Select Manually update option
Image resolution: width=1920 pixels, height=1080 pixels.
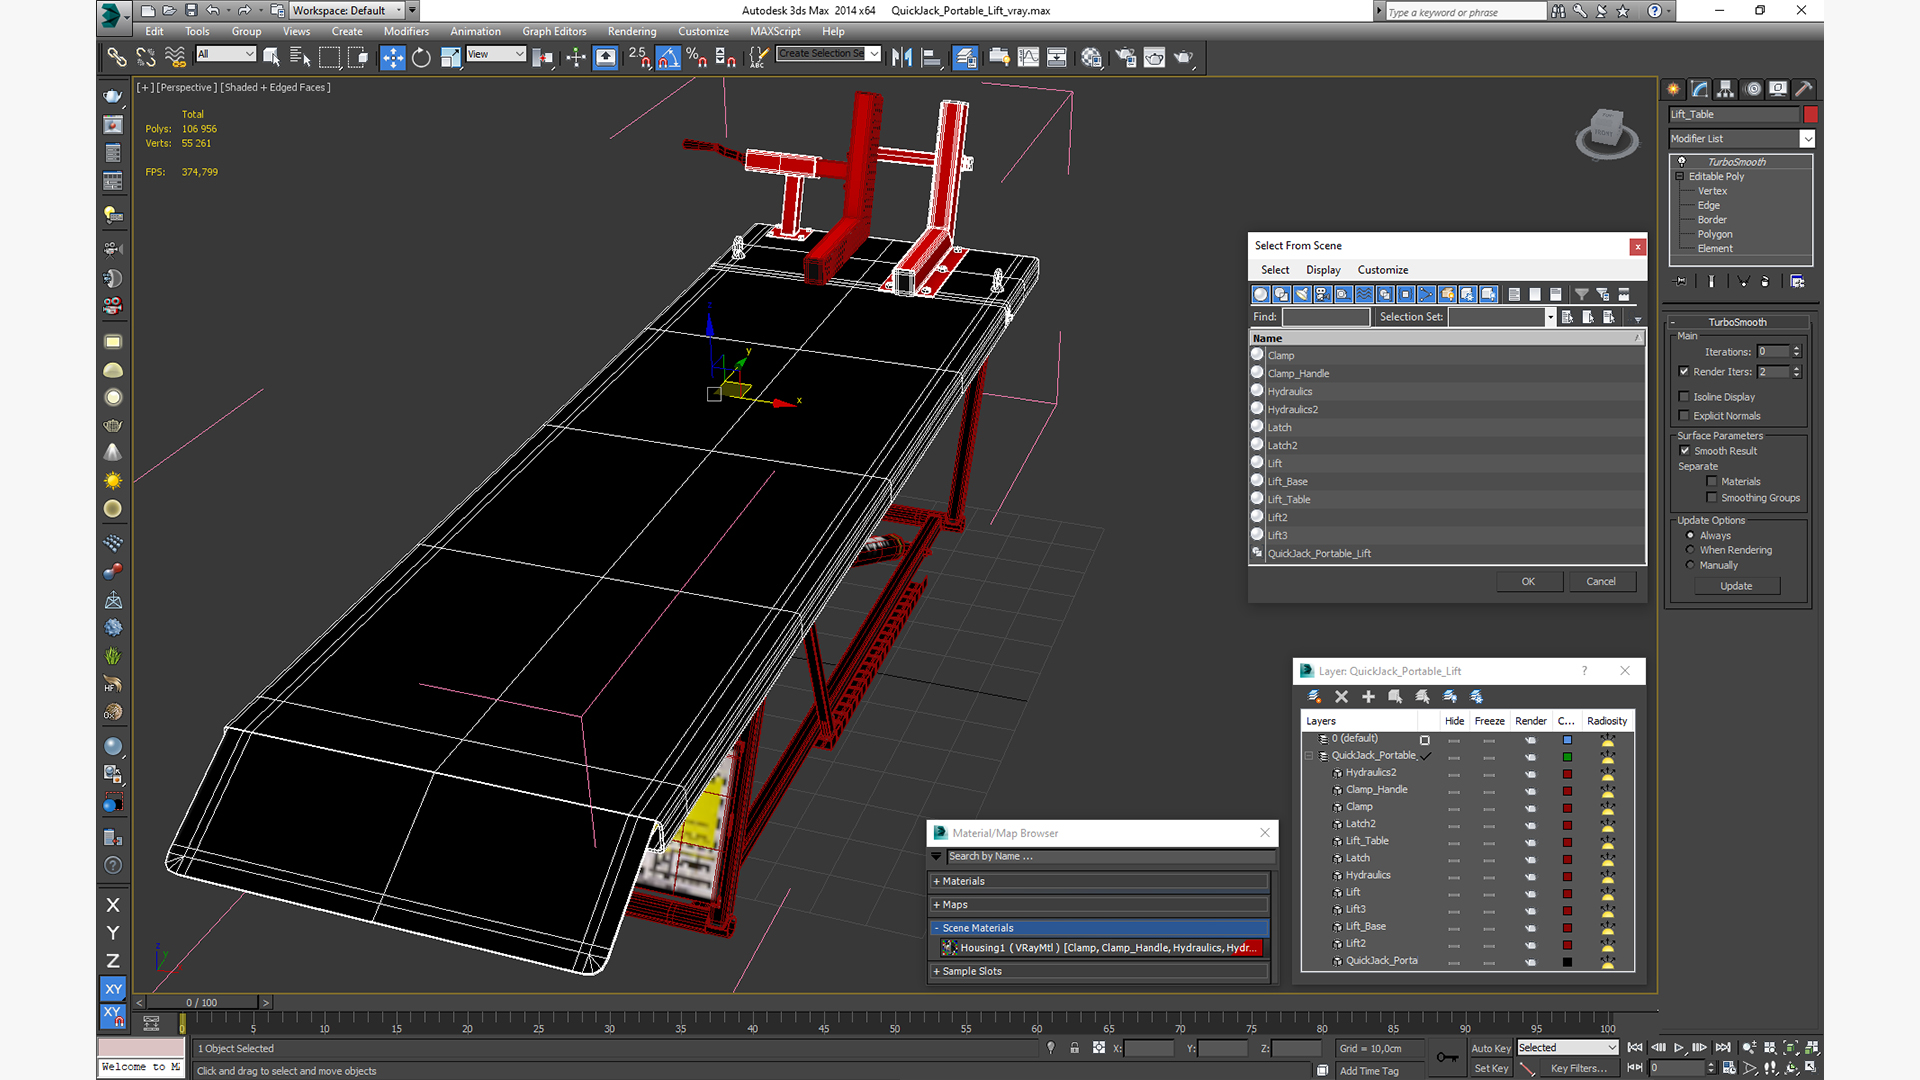click(1690, 565)
